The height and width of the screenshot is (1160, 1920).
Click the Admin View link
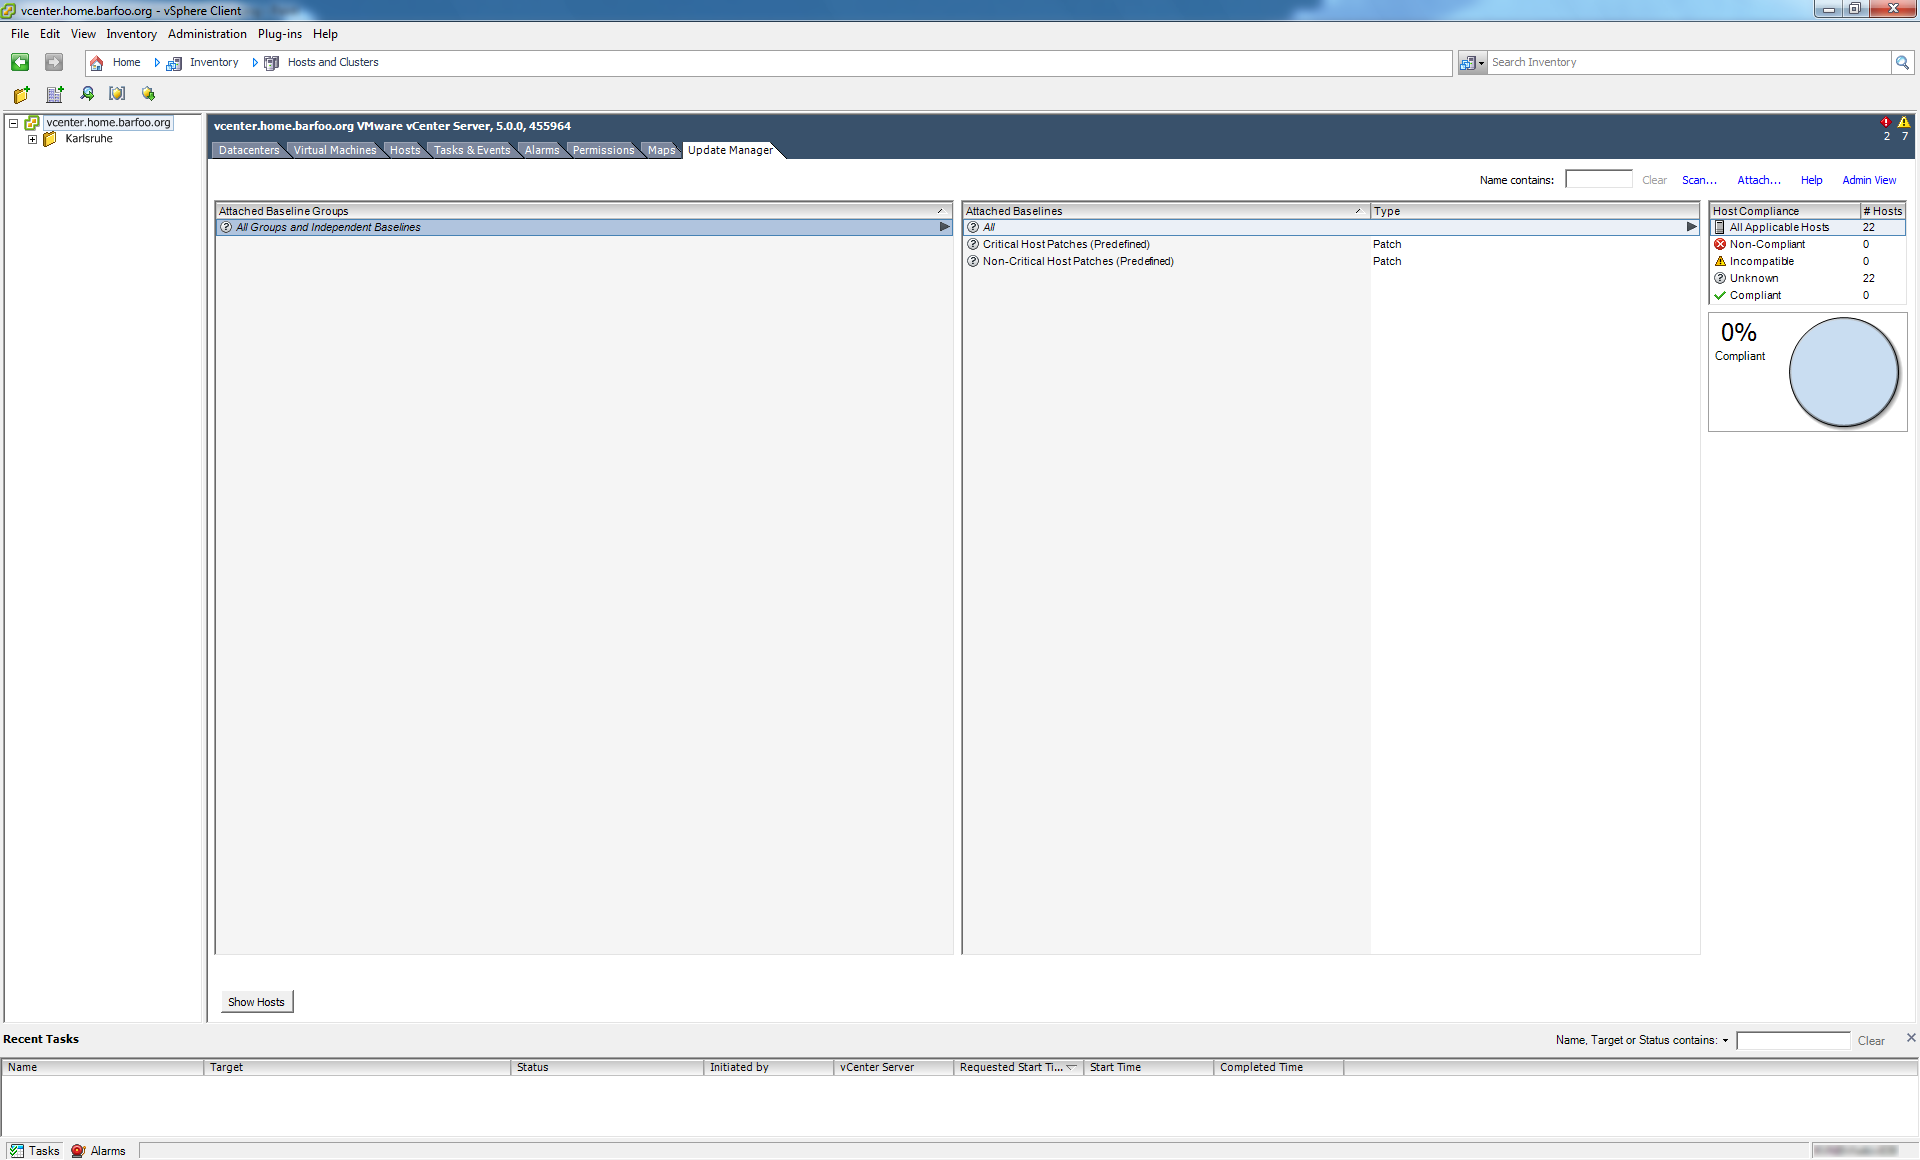click(1869, 180)
